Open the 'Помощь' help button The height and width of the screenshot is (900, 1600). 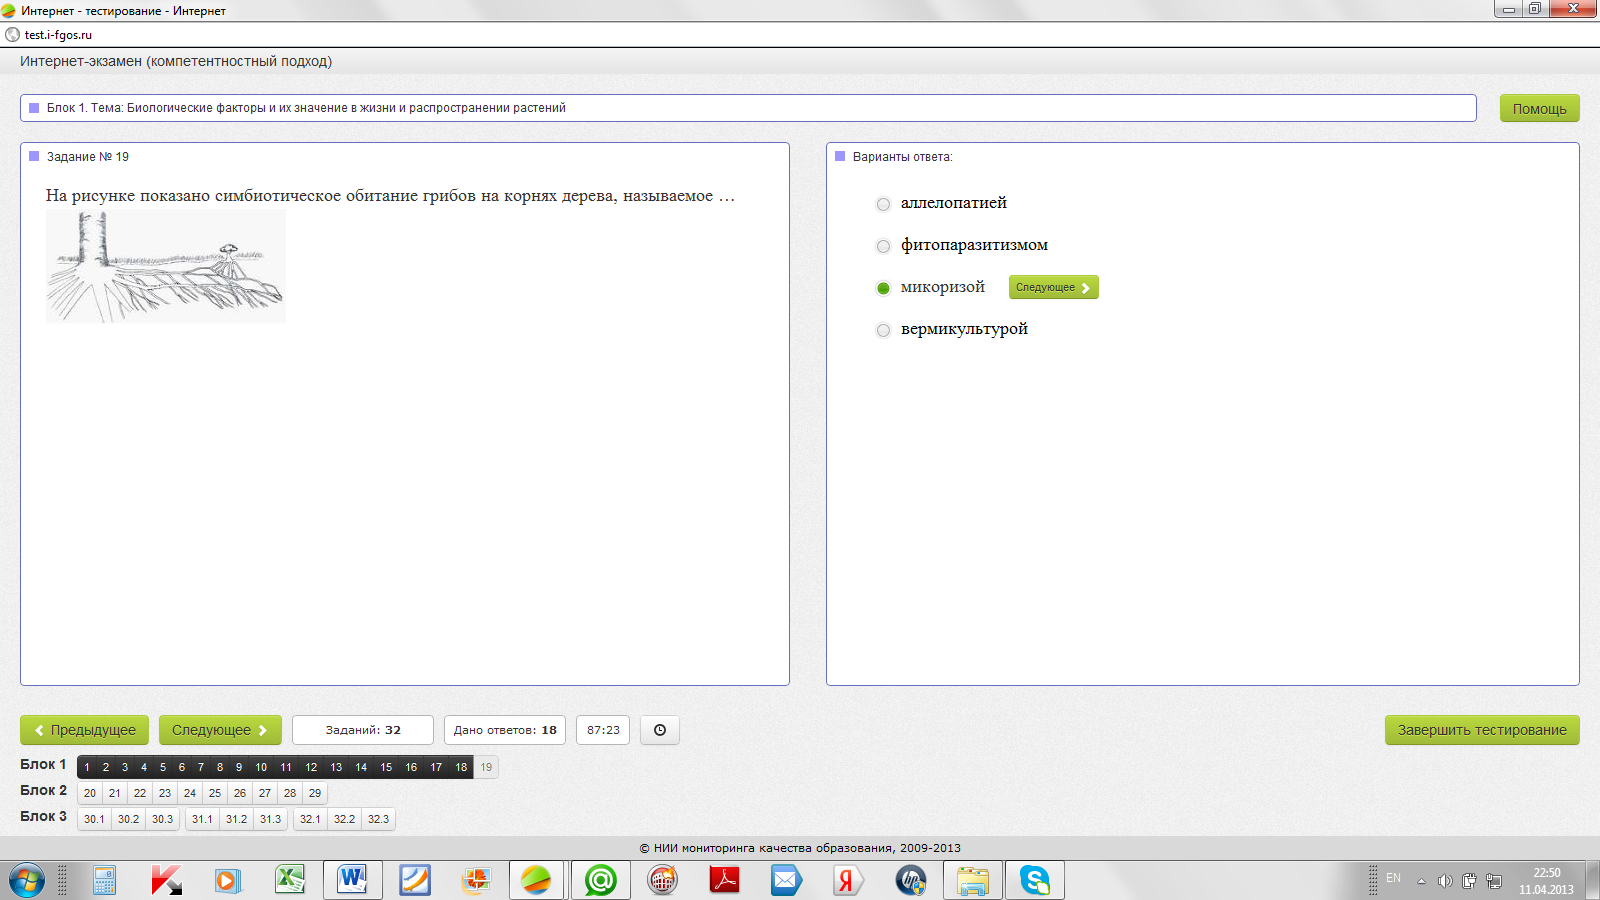[1539, 108]
